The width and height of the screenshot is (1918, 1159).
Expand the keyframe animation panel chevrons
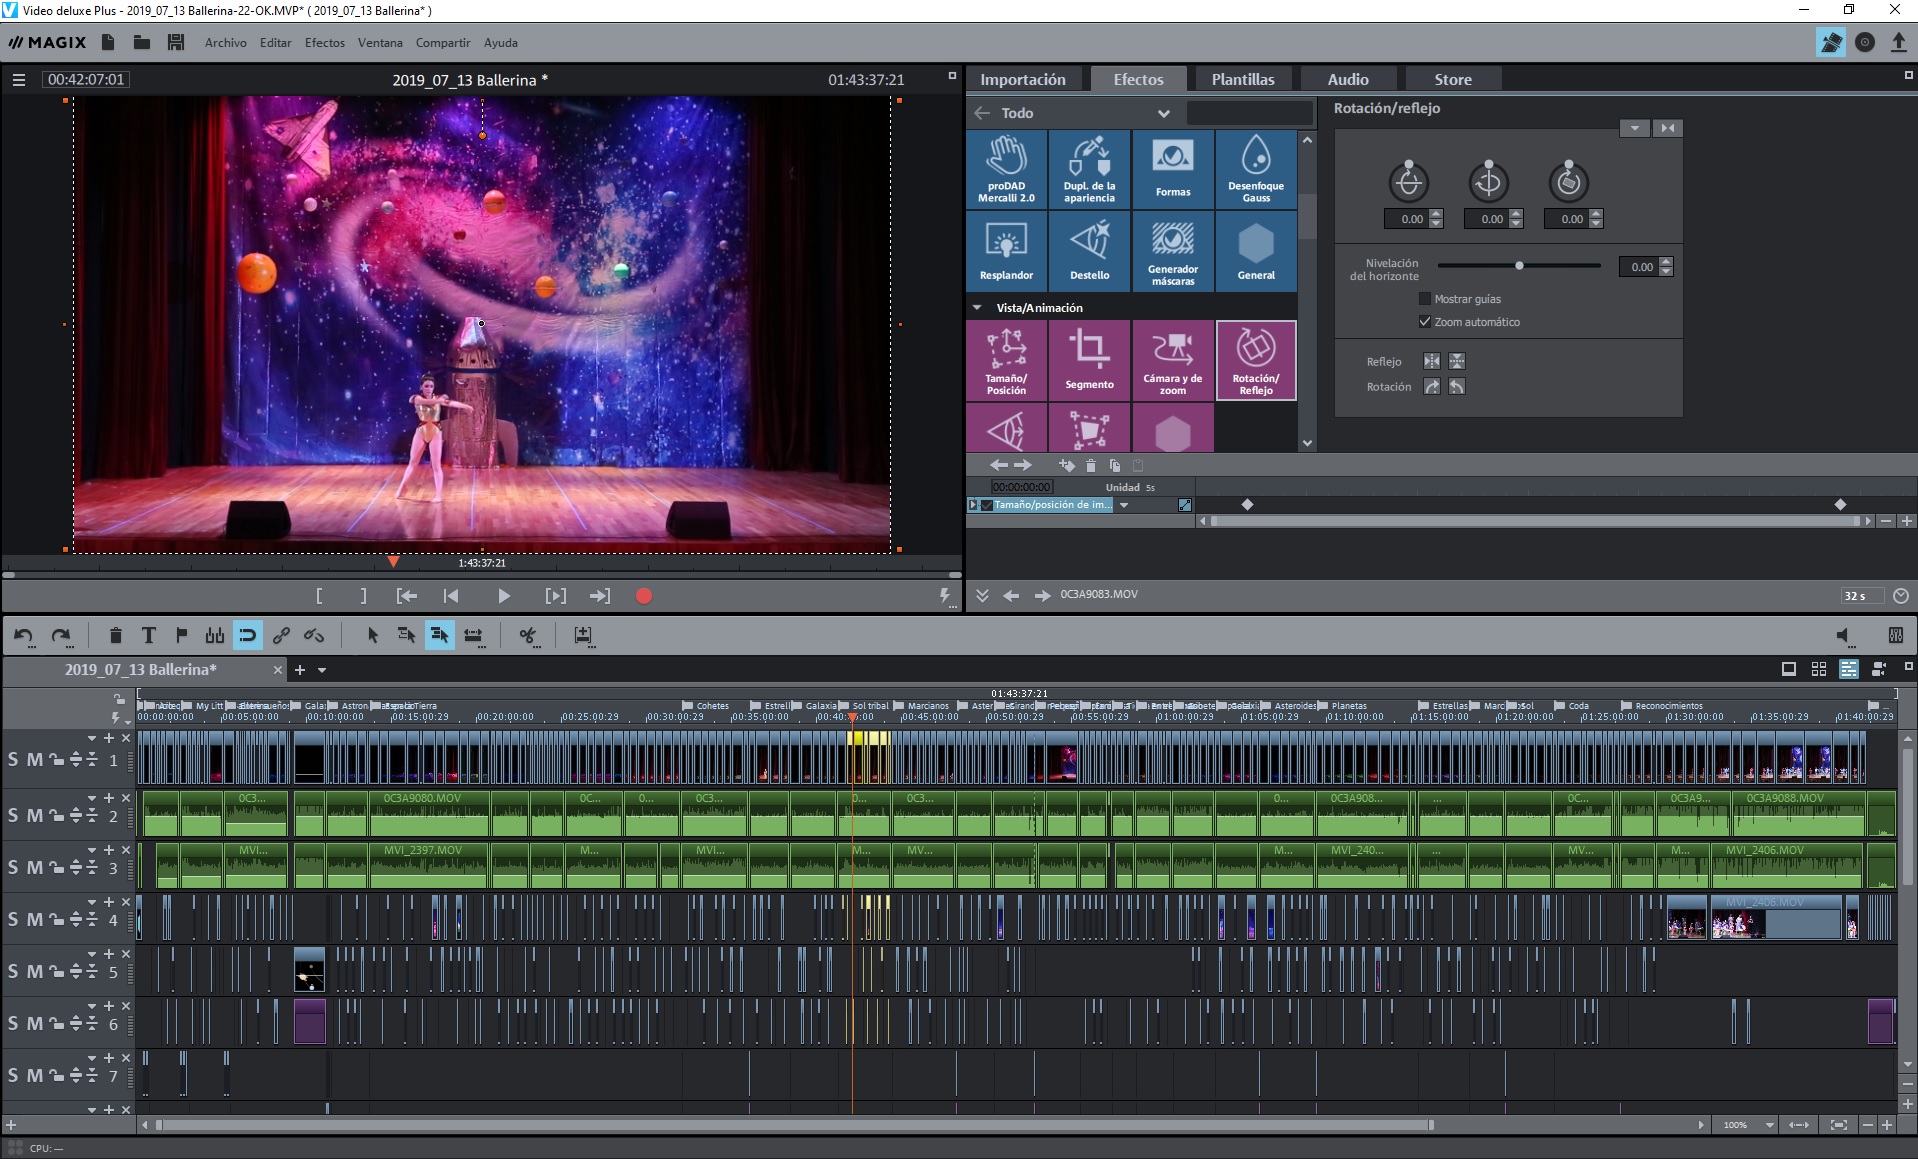pyautogui.click(x=982, y=595)
